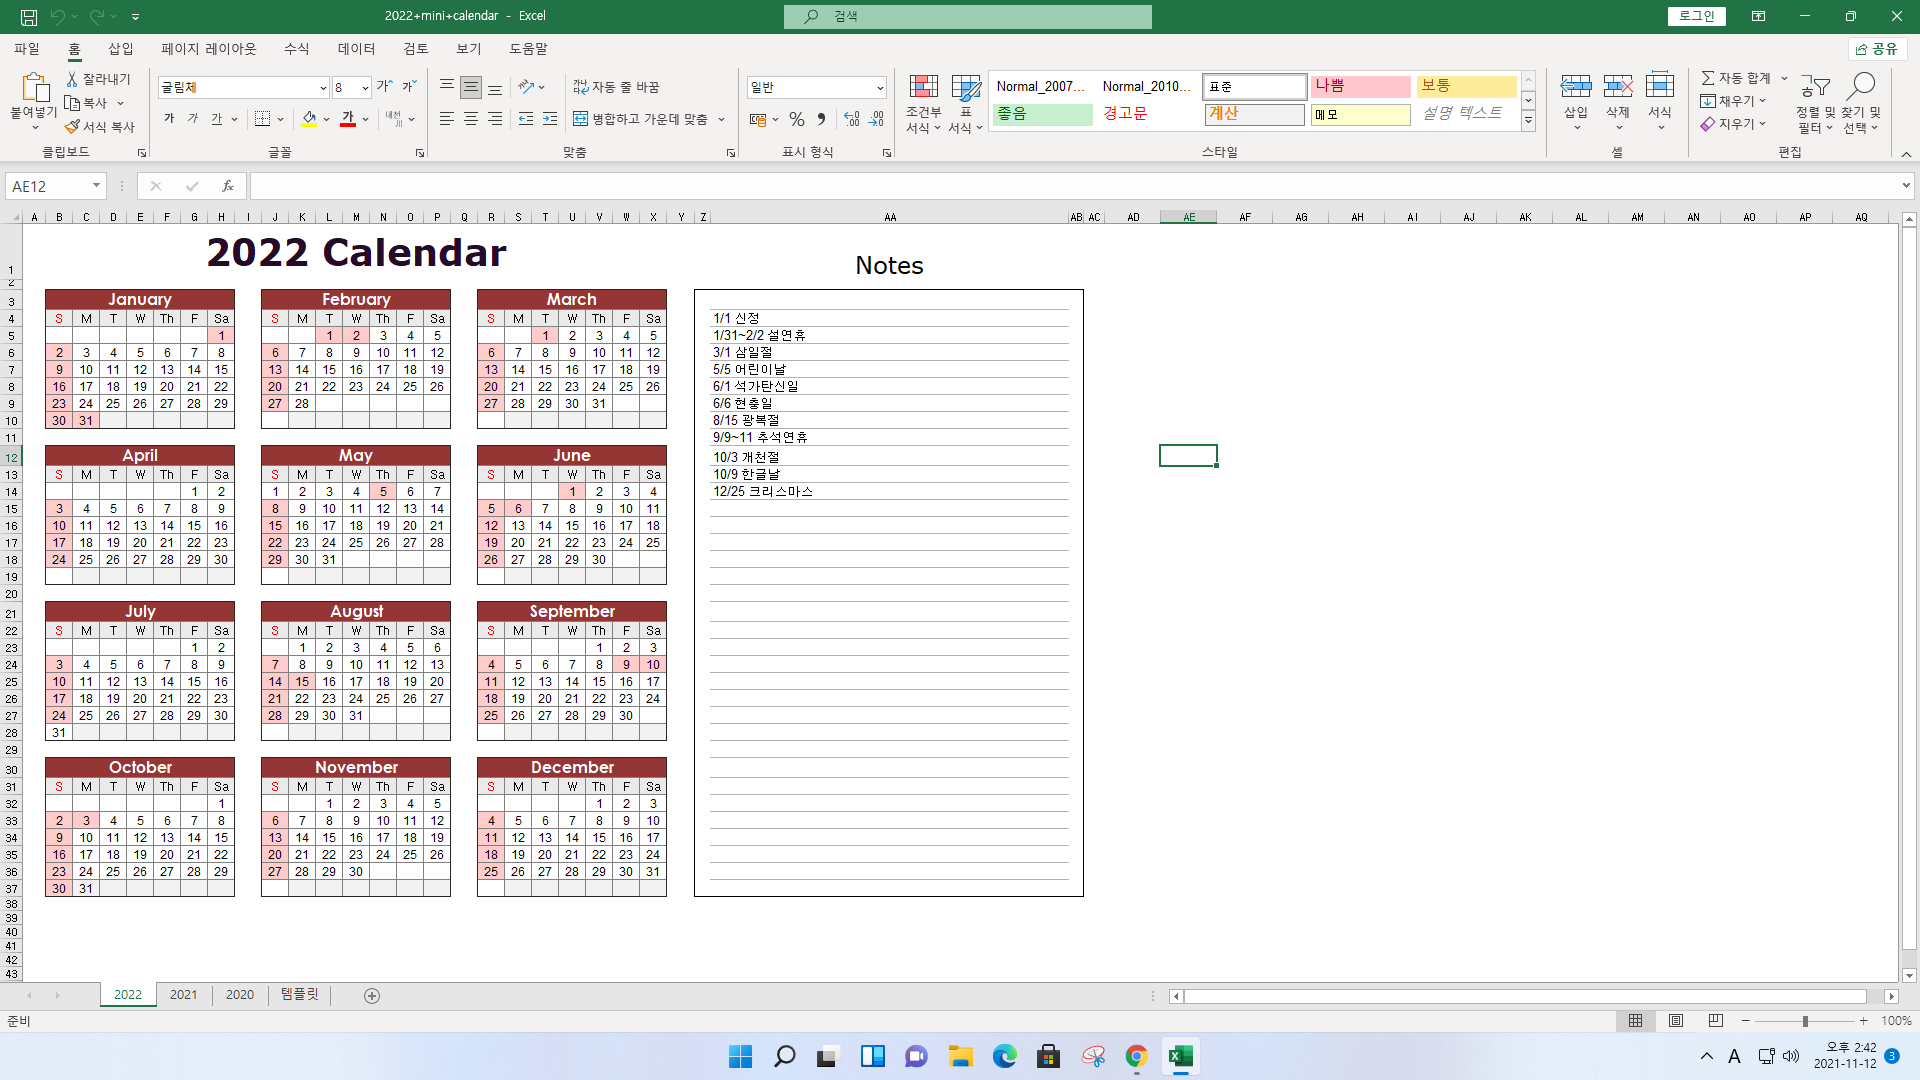The width and height of the screenshot is (1920, 1080).
Task: Open the Name Box dropdown arrow
Action: tap(96, 186)
